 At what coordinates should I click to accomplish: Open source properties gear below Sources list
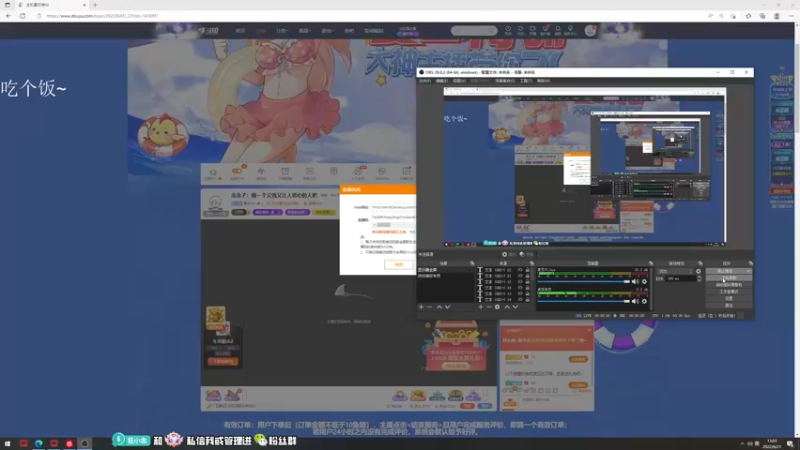pos(497,307)
